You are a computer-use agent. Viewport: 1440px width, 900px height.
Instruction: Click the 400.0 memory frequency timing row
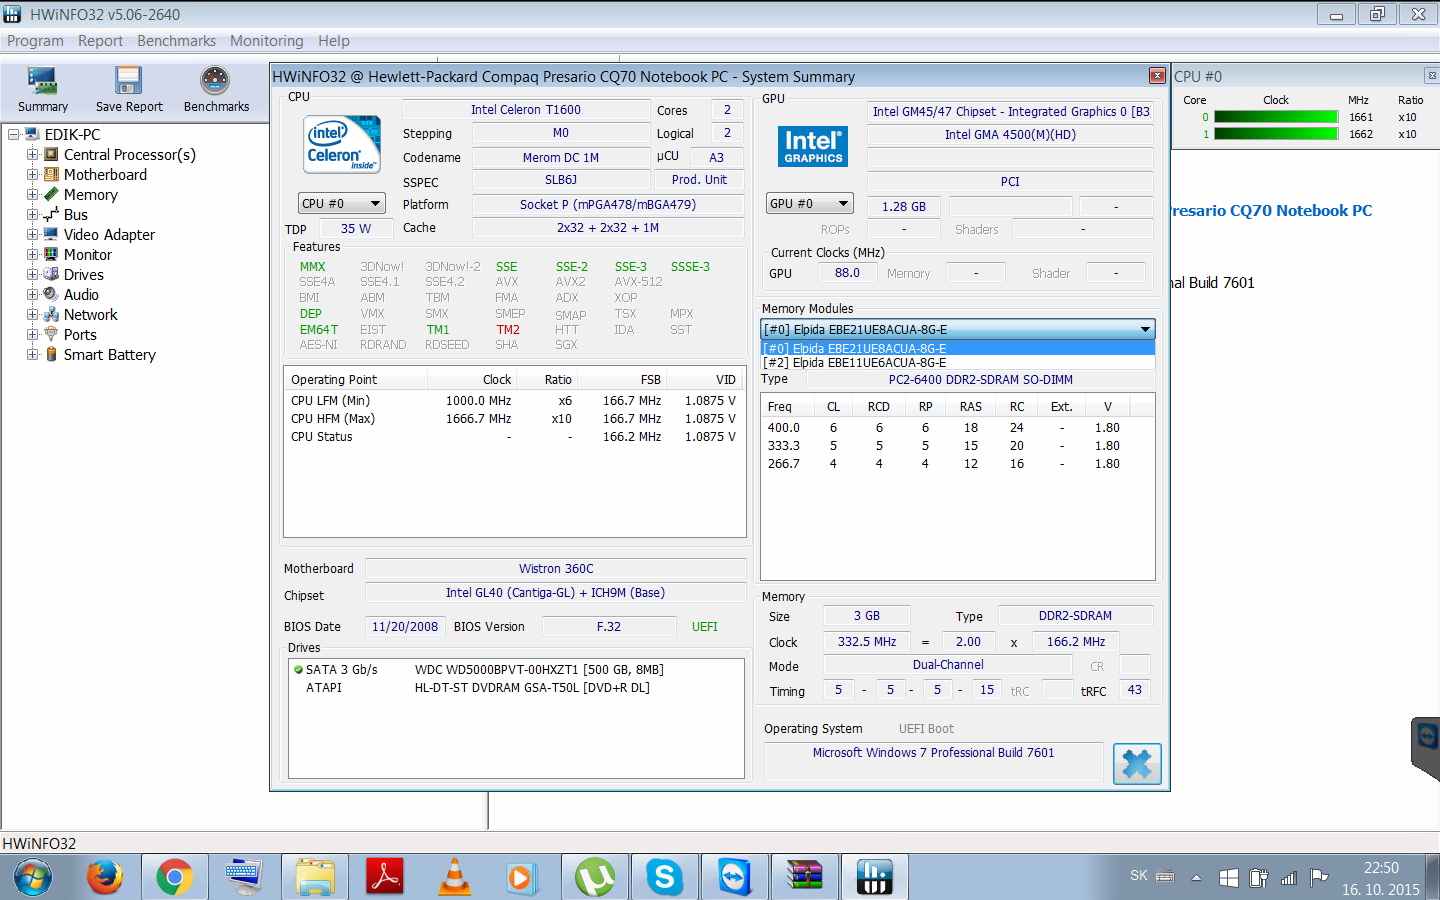tap(957, 428)
